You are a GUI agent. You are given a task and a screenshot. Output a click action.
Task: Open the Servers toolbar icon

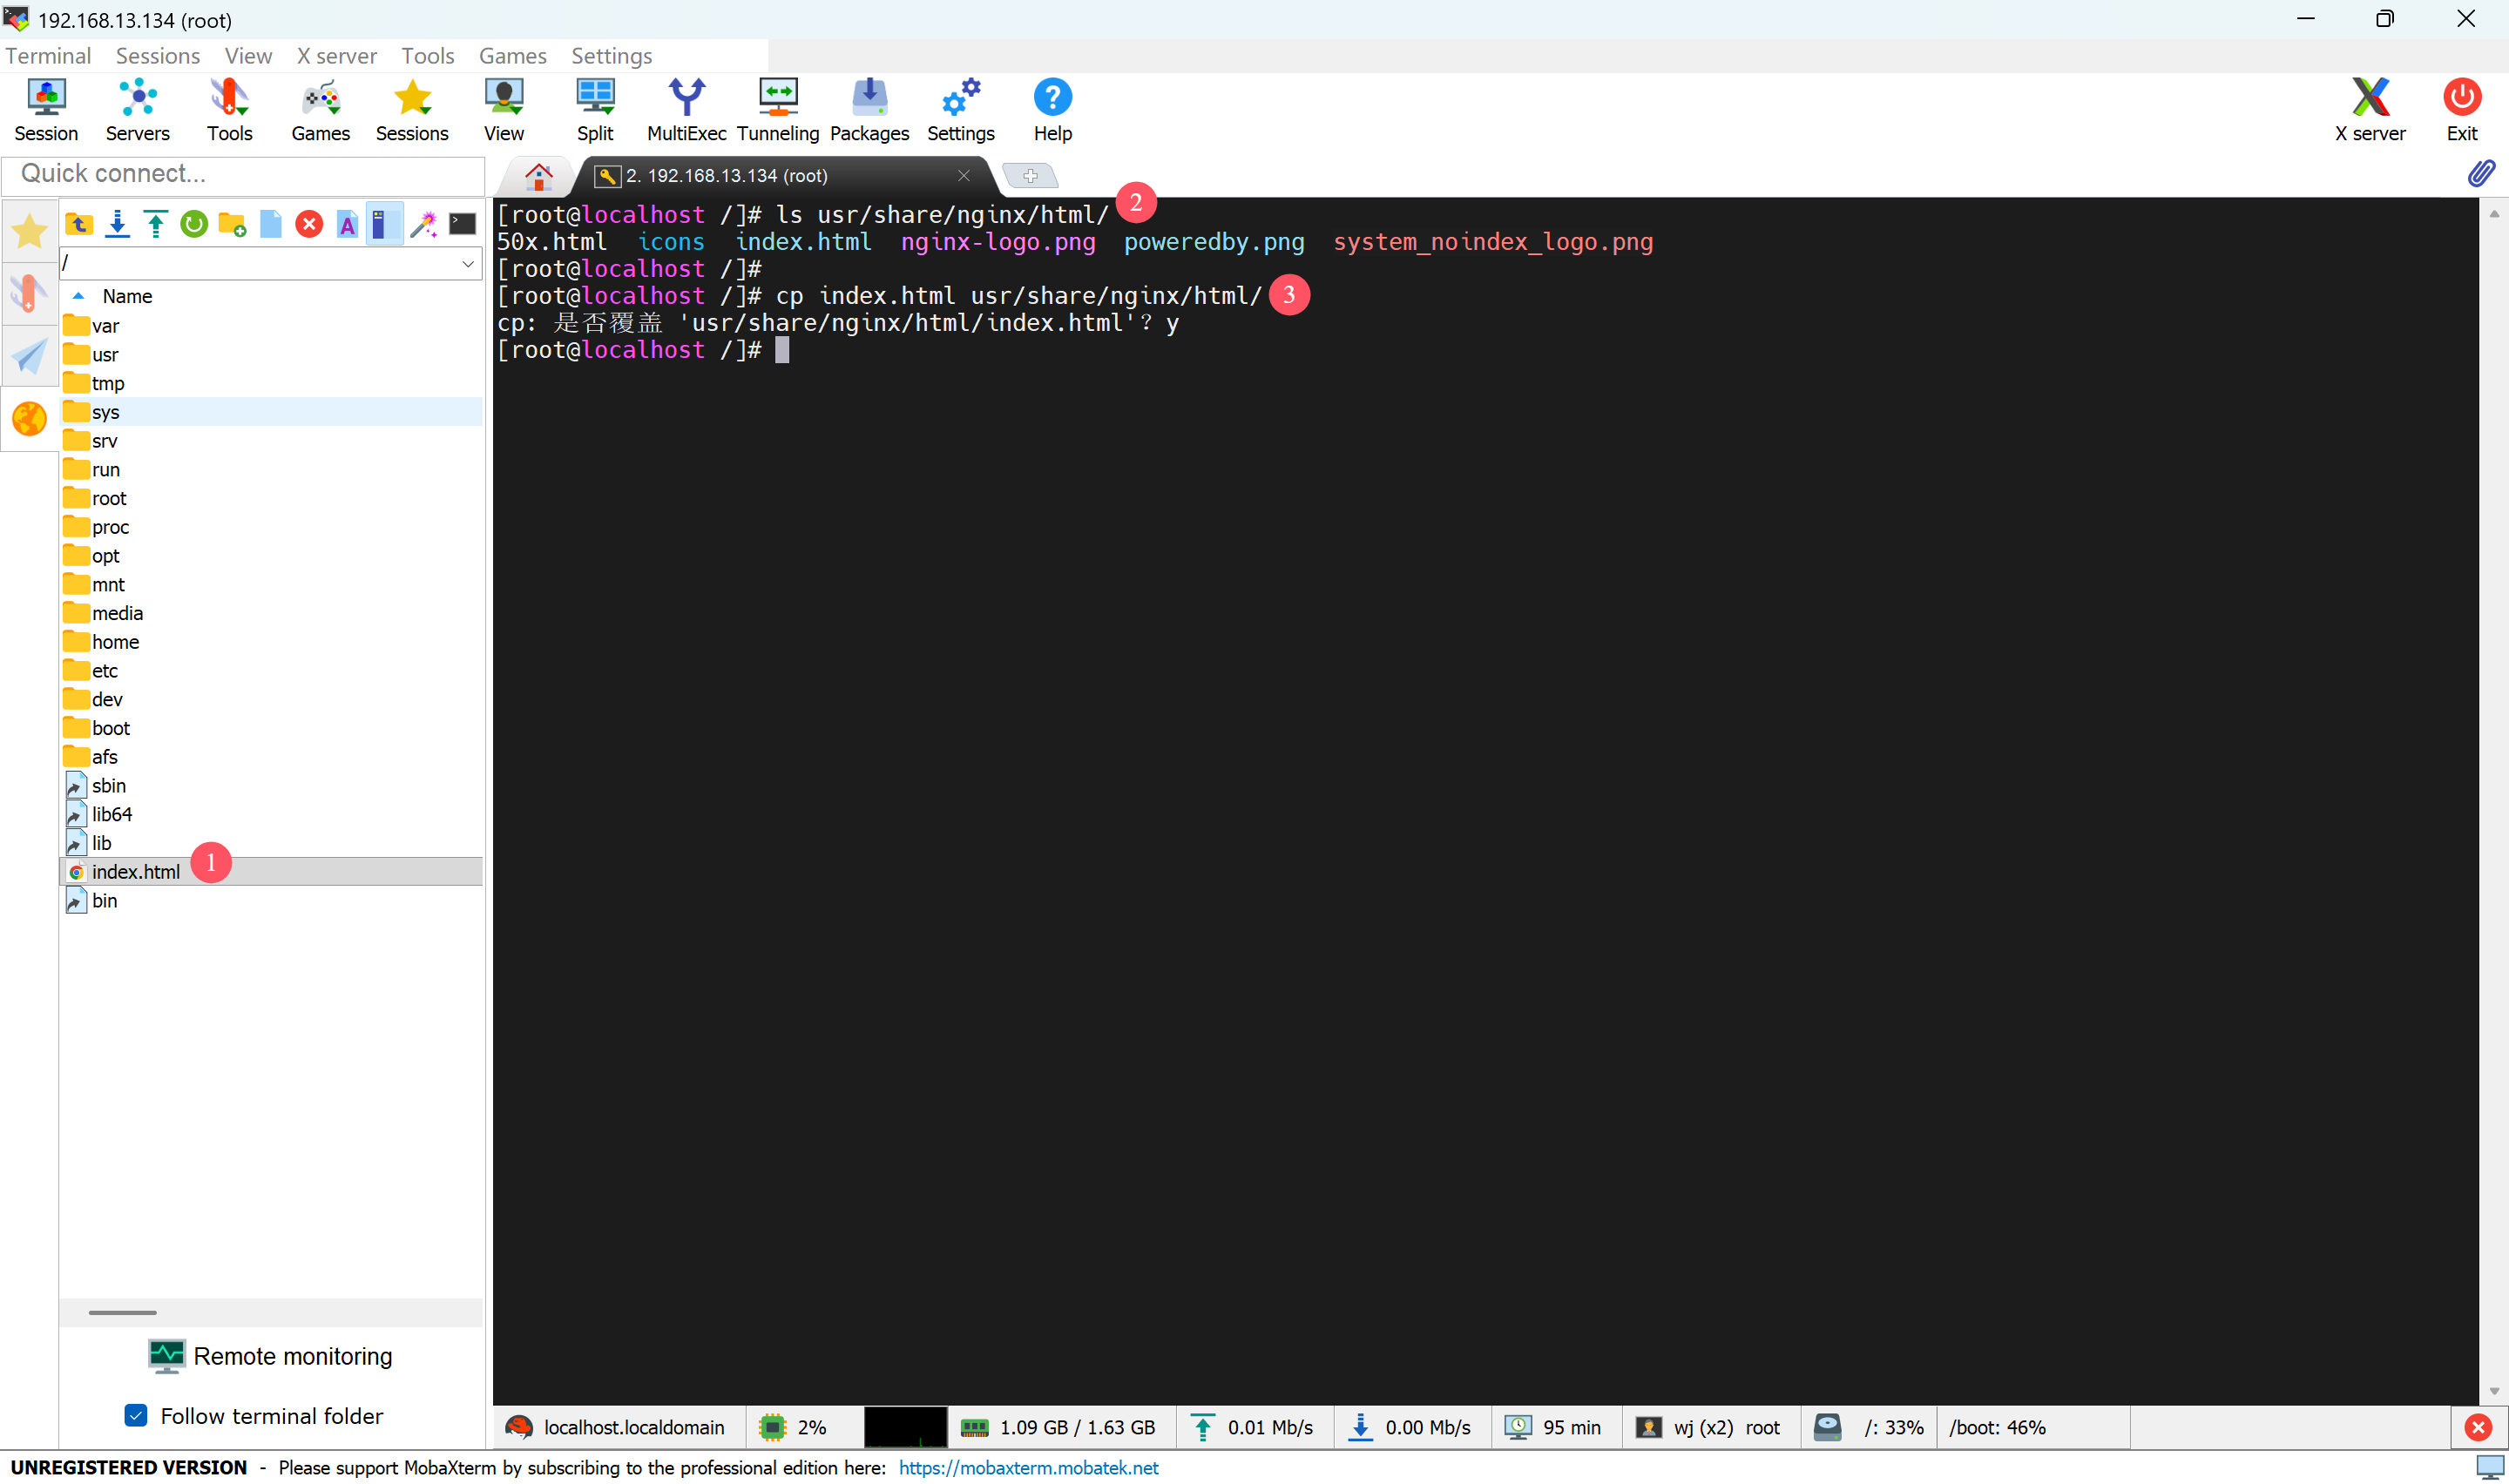point(137,110)
